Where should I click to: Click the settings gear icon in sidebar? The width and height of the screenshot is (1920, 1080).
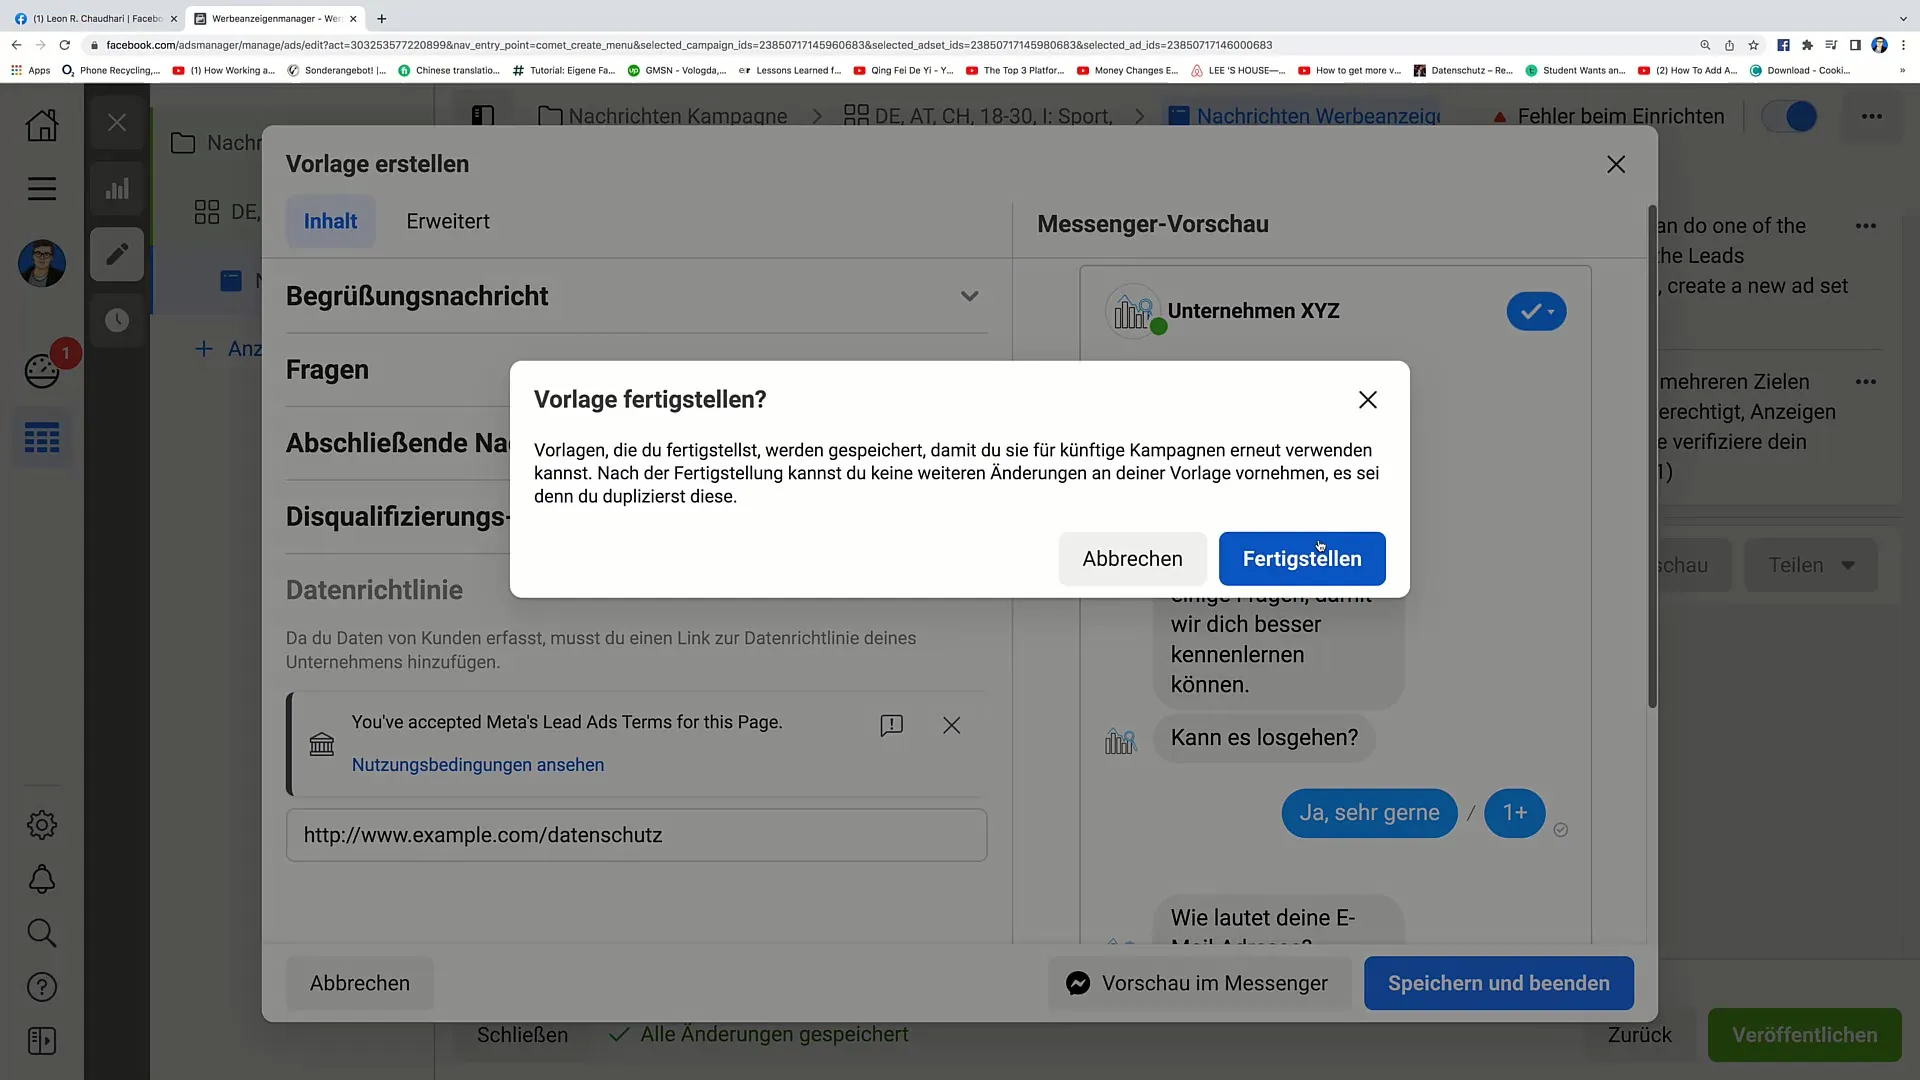41,825
